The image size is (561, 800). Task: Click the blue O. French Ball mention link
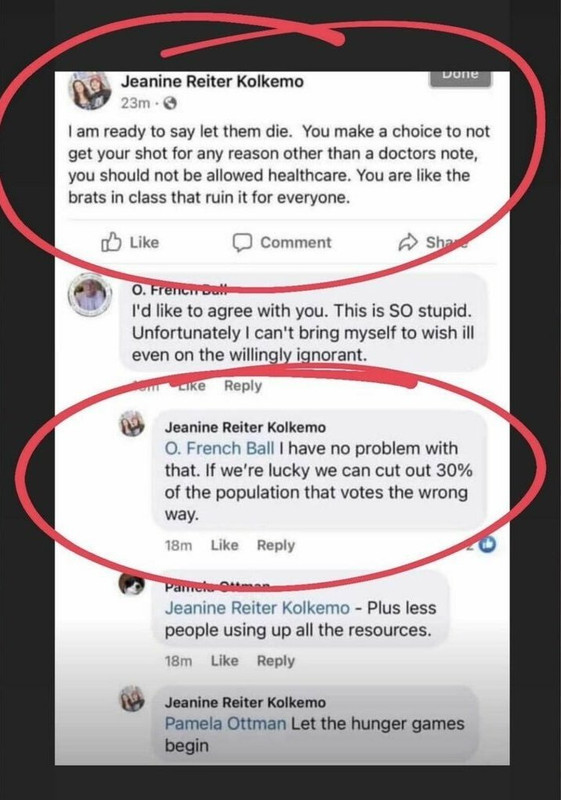click(219, 448)
